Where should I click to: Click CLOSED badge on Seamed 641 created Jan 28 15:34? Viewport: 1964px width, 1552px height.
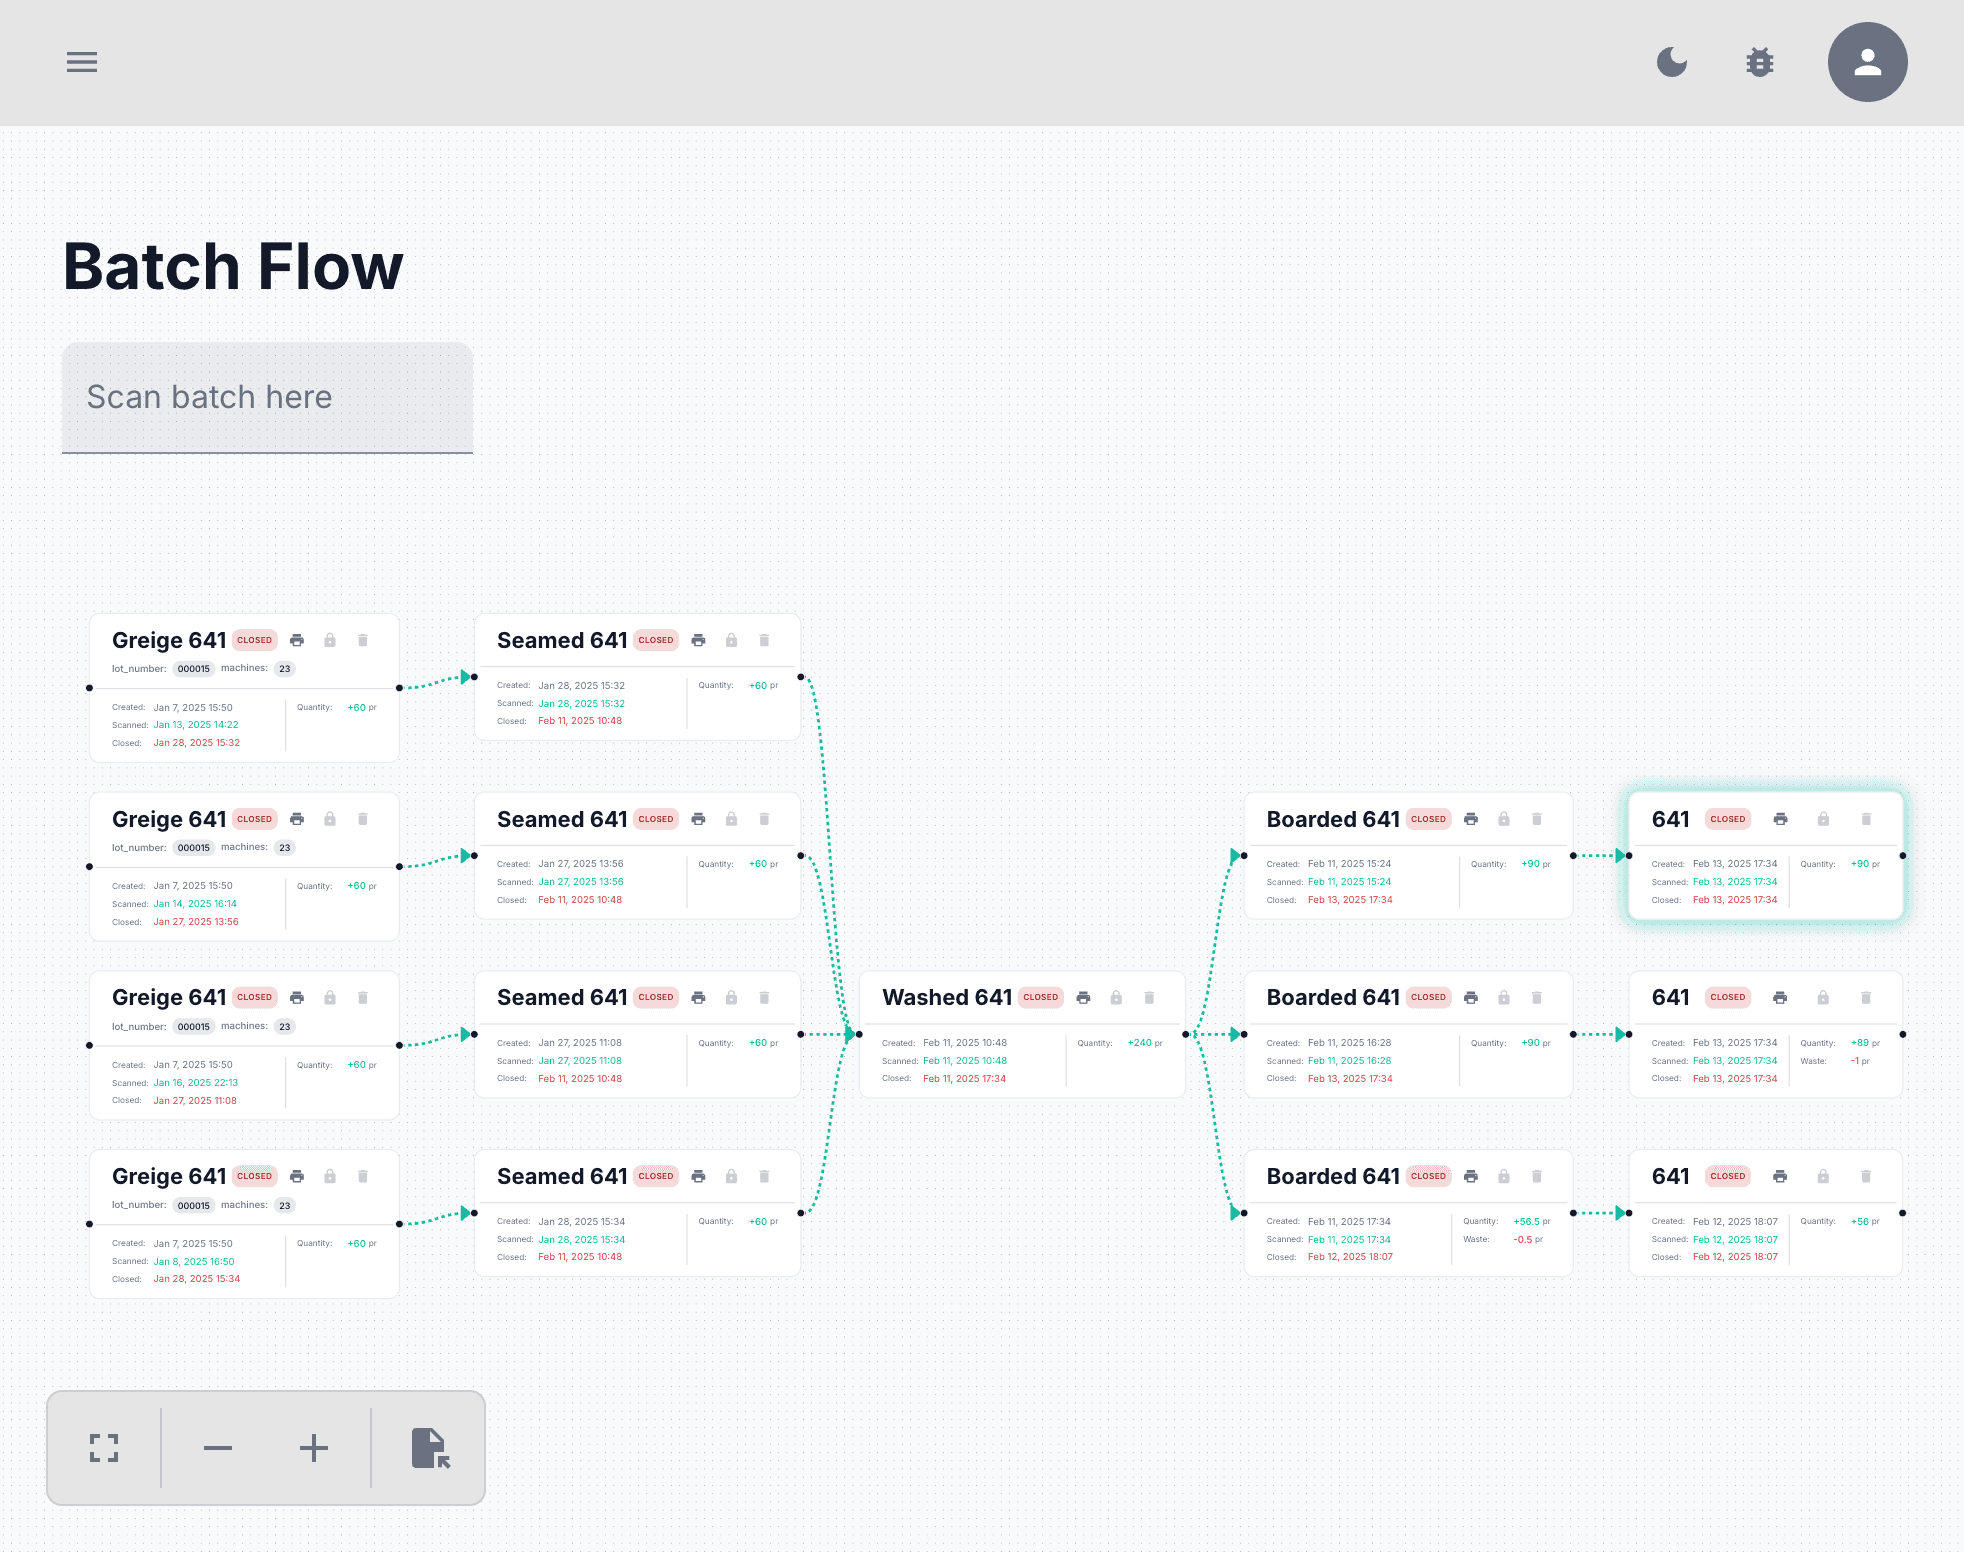click(x=656, y=1176)
